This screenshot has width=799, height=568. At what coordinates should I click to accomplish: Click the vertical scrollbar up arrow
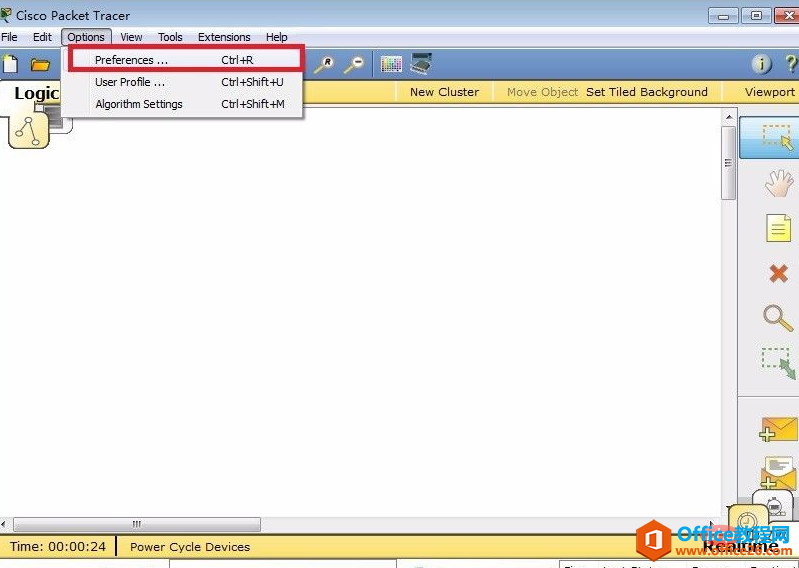tap(729, 117)
